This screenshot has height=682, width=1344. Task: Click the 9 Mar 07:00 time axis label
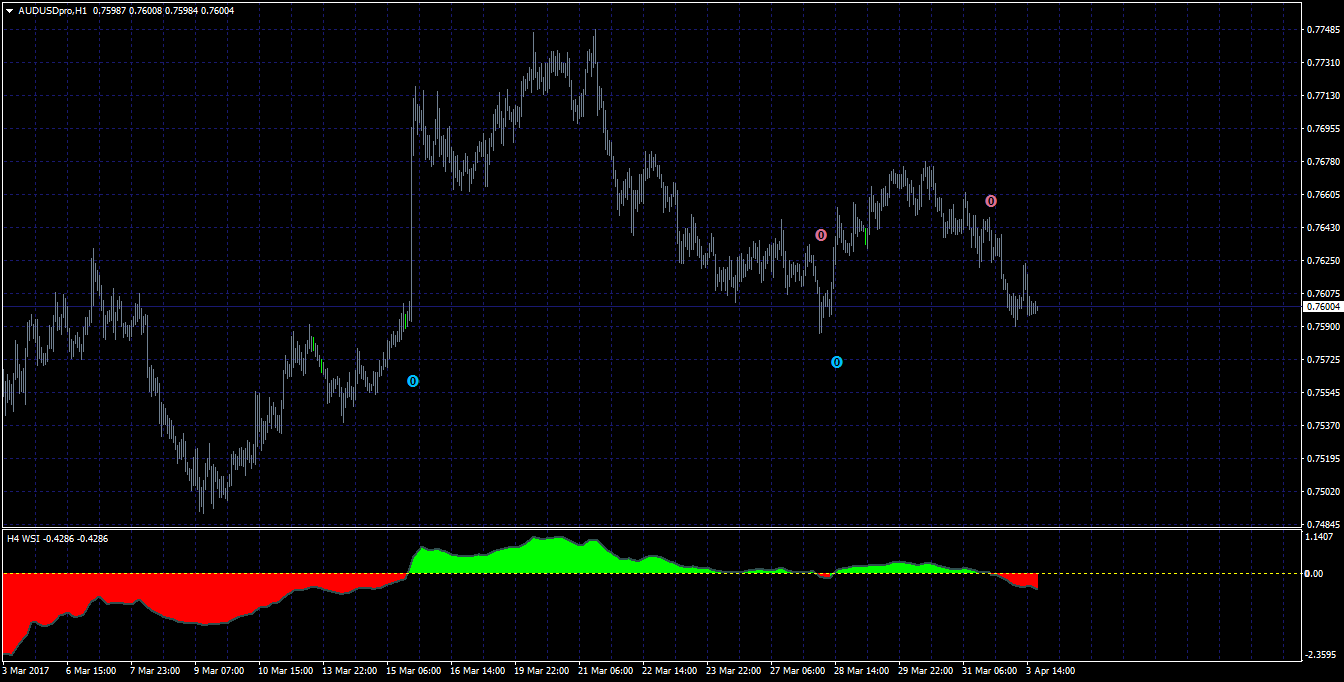tap(219, 671)
